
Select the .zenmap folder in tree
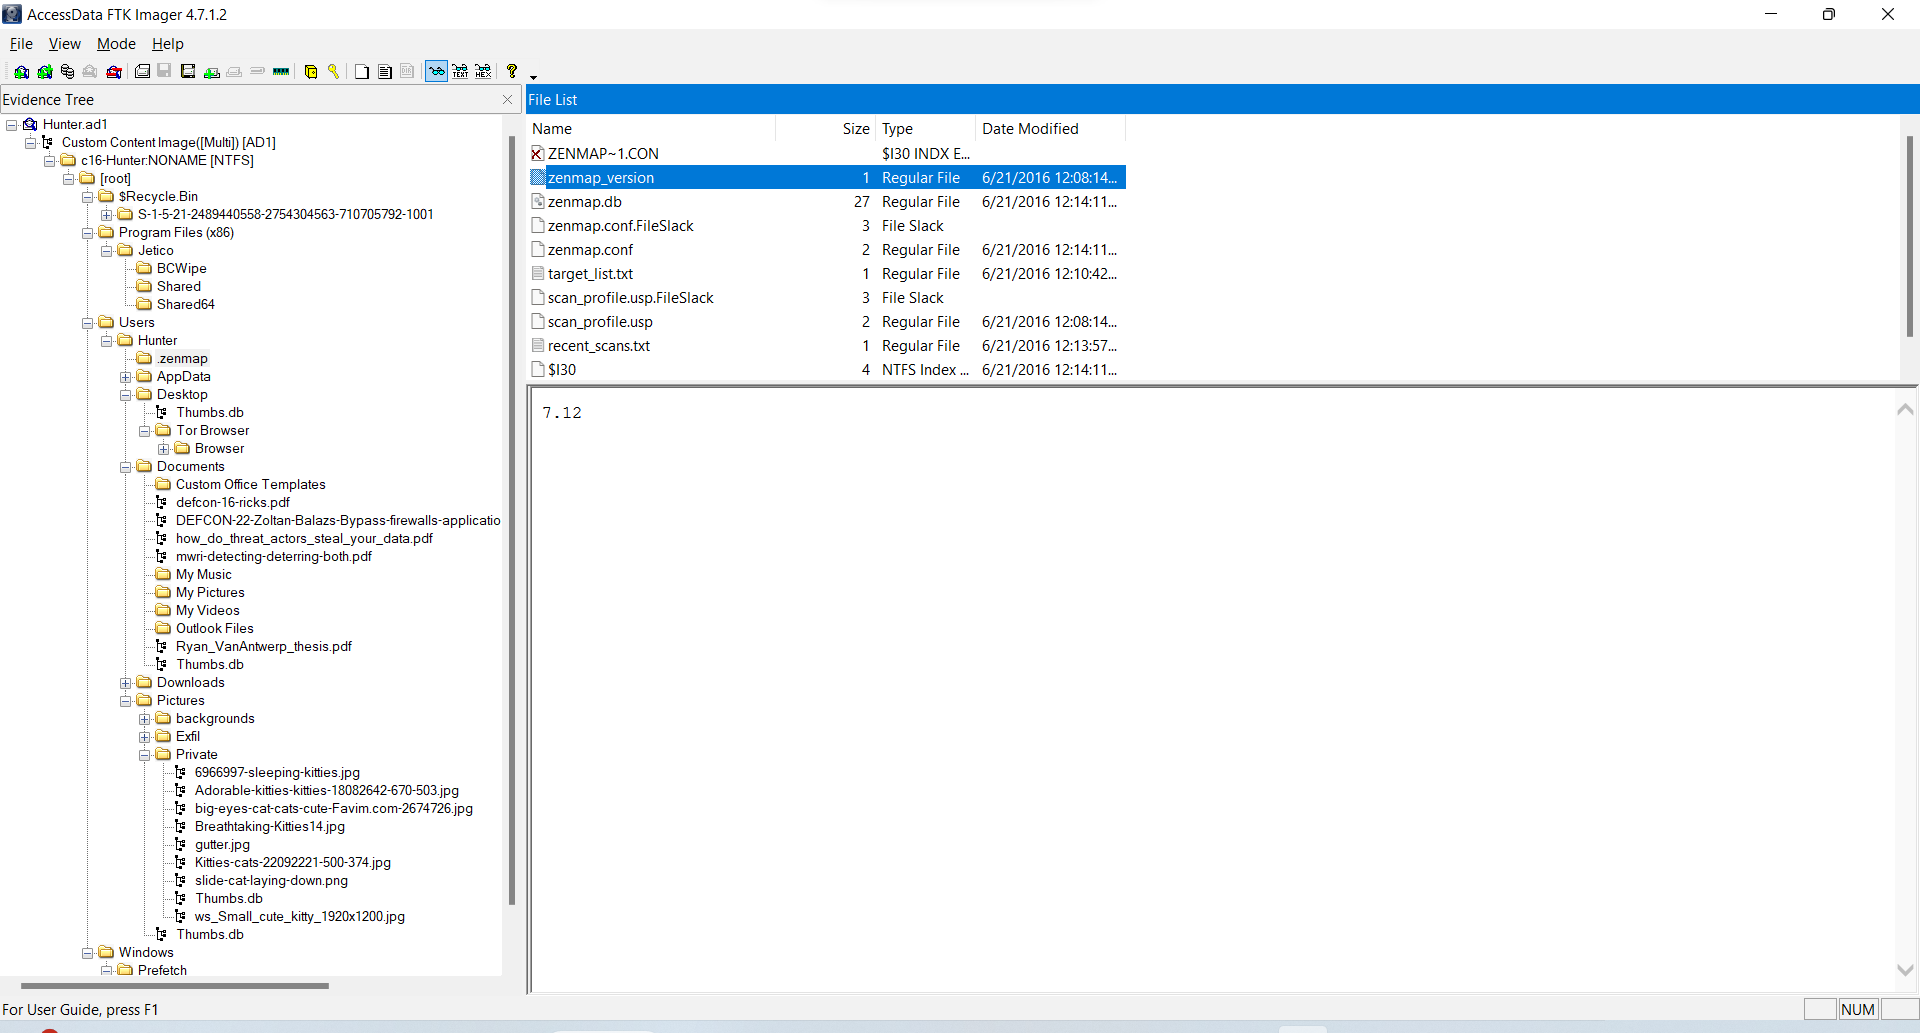[182, 359]
